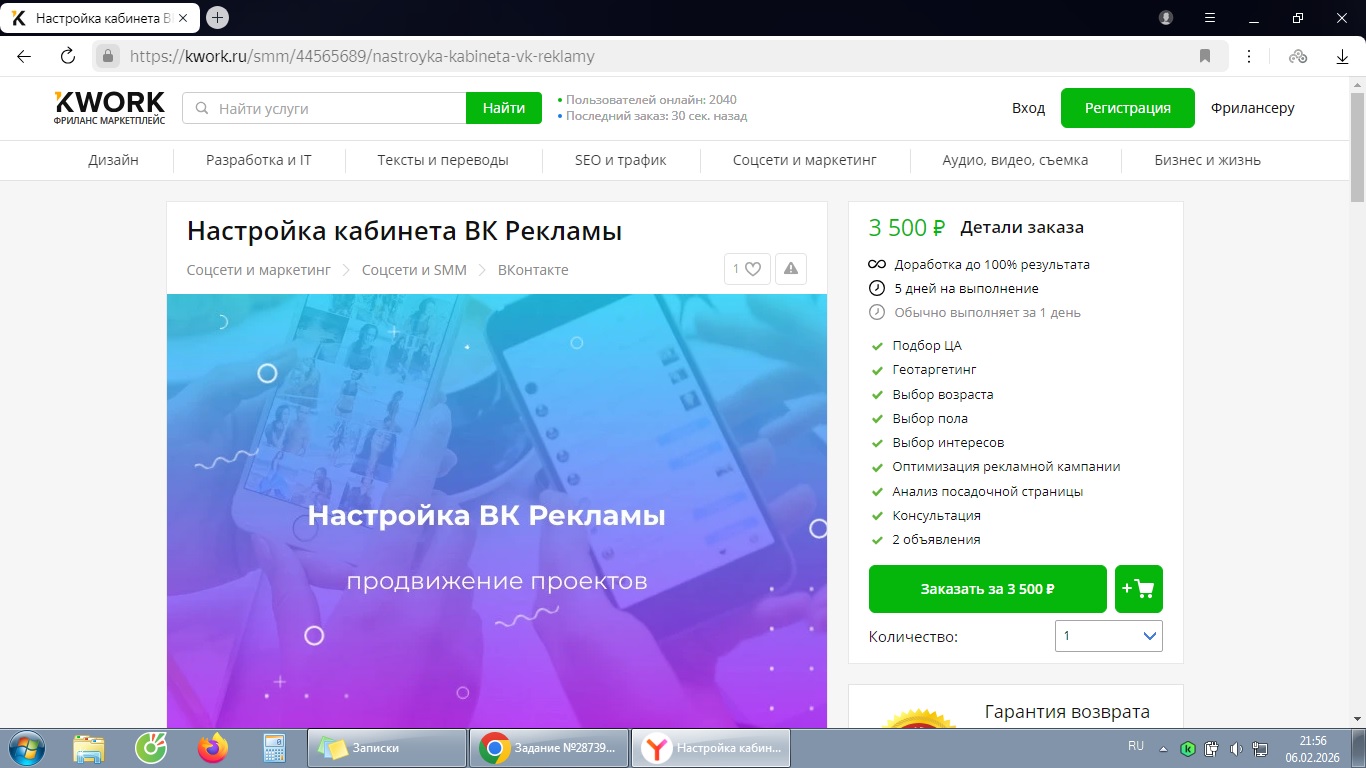Click the 5 дней на выполнение text
The image size is (1366, 768).
click(x=967, y=289)
